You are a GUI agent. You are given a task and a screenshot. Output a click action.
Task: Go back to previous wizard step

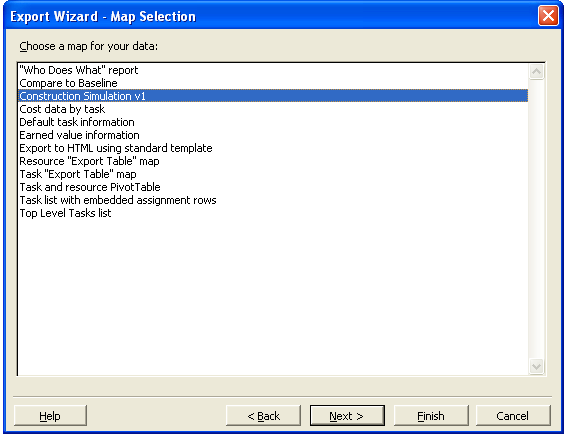pyautogui.click(x=263, y=416)
